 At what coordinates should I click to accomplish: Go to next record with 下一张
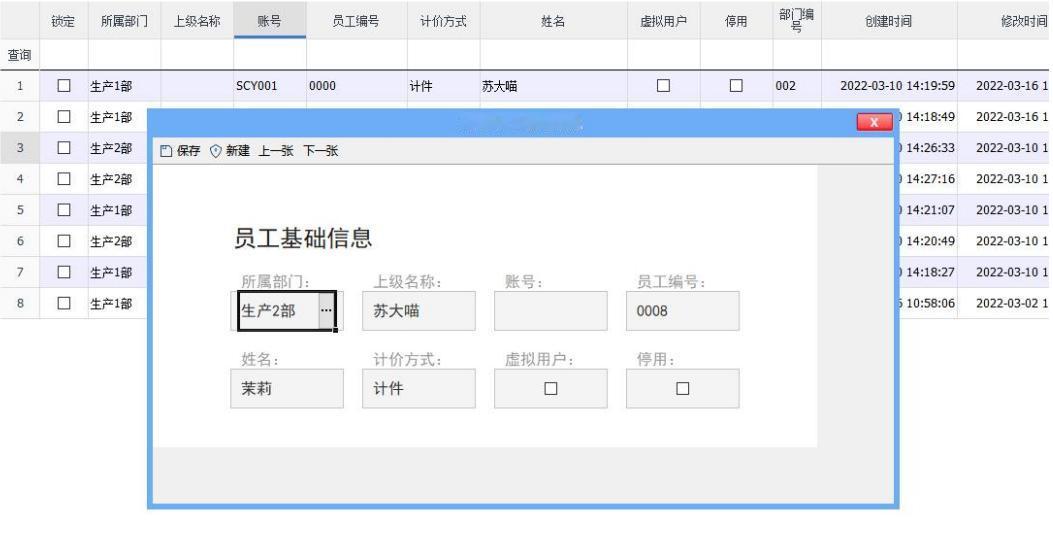click(320, 151)
